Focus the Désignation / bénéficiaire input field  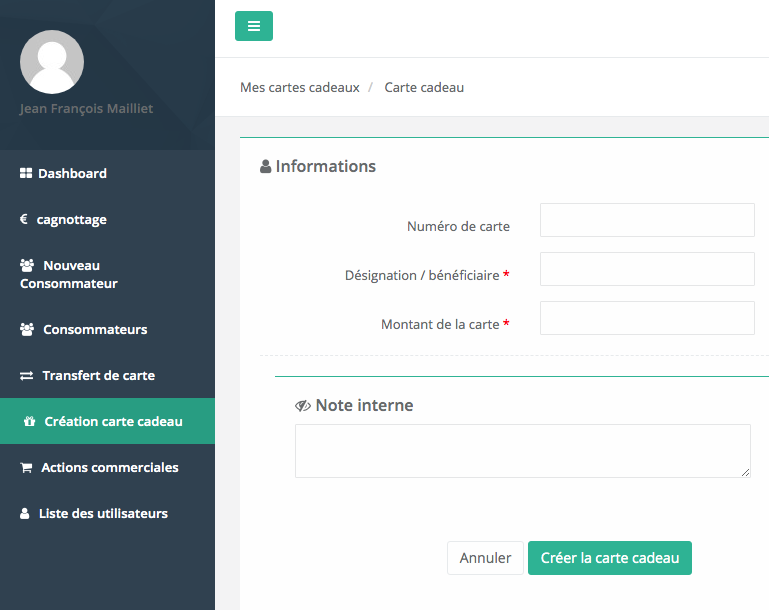click(647, 269)
